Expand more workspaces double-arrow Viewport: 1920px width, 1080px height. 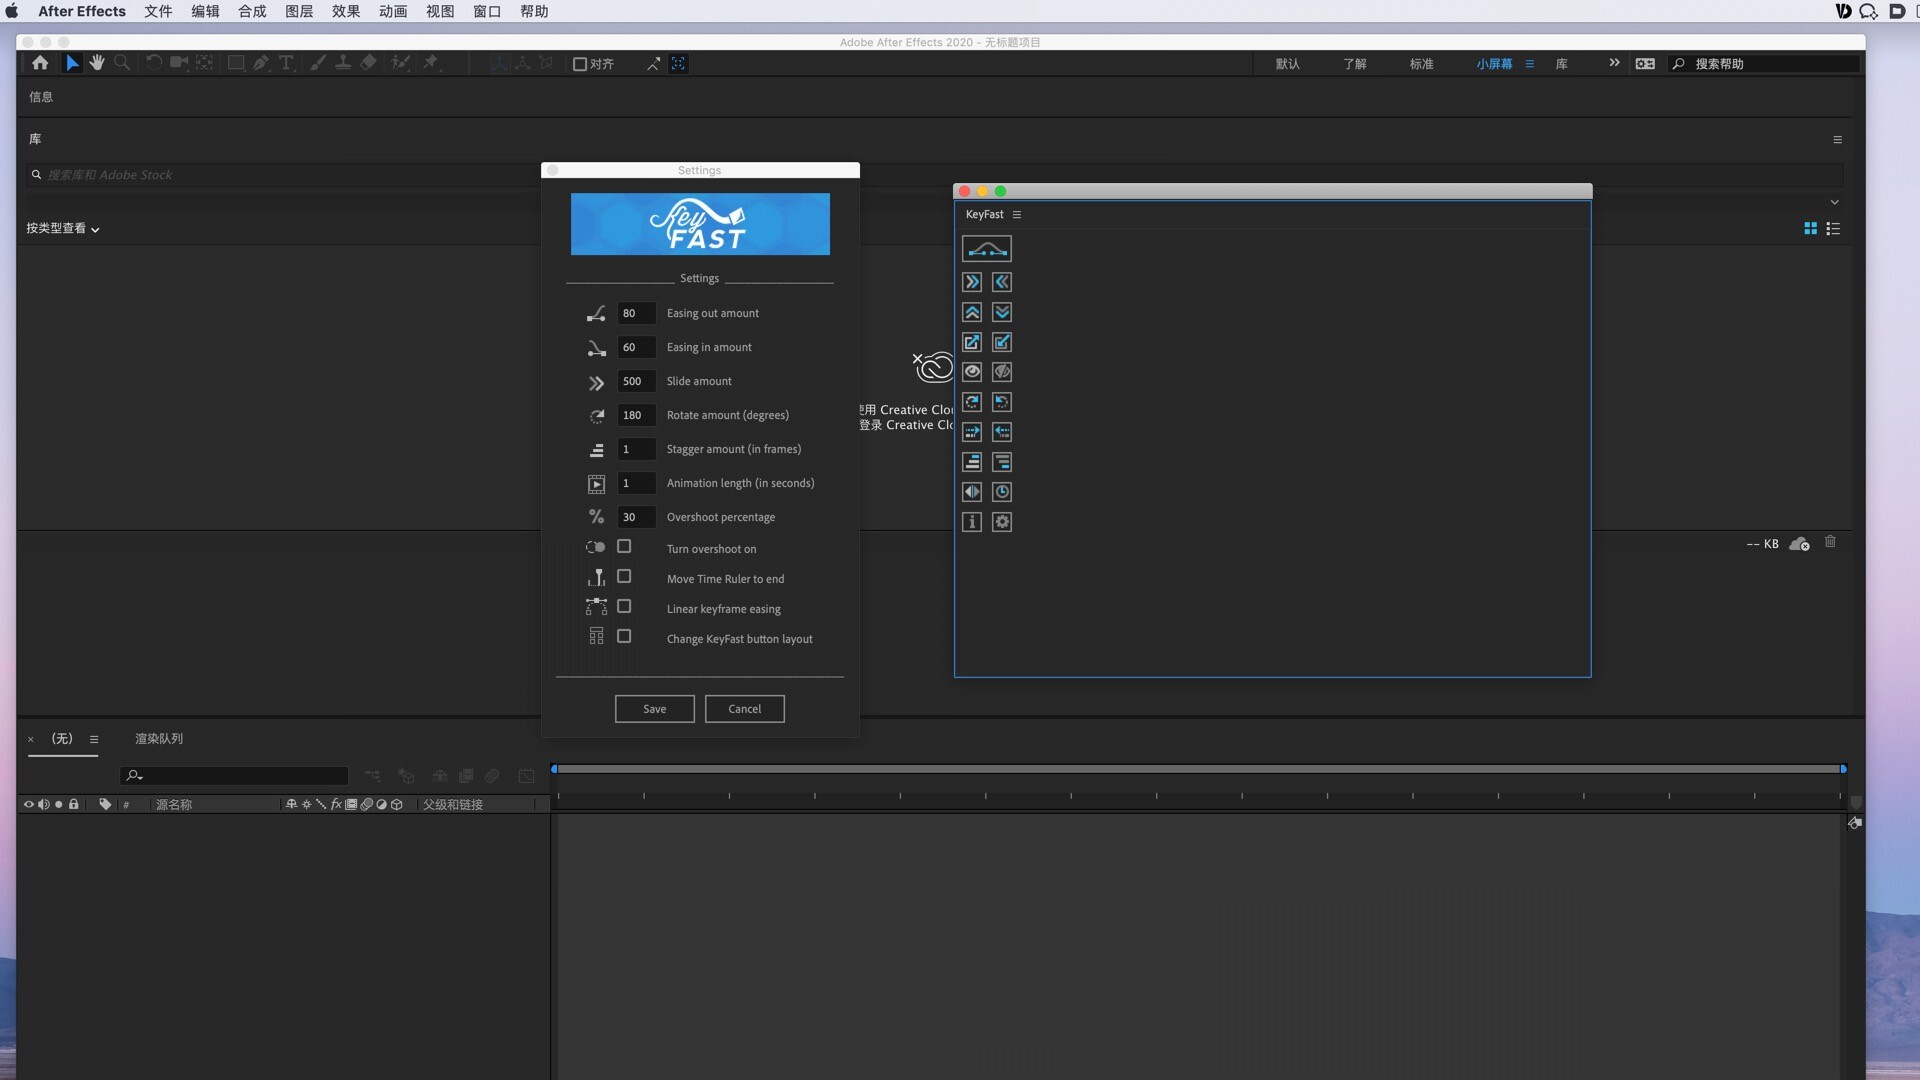click(1614, 63)
